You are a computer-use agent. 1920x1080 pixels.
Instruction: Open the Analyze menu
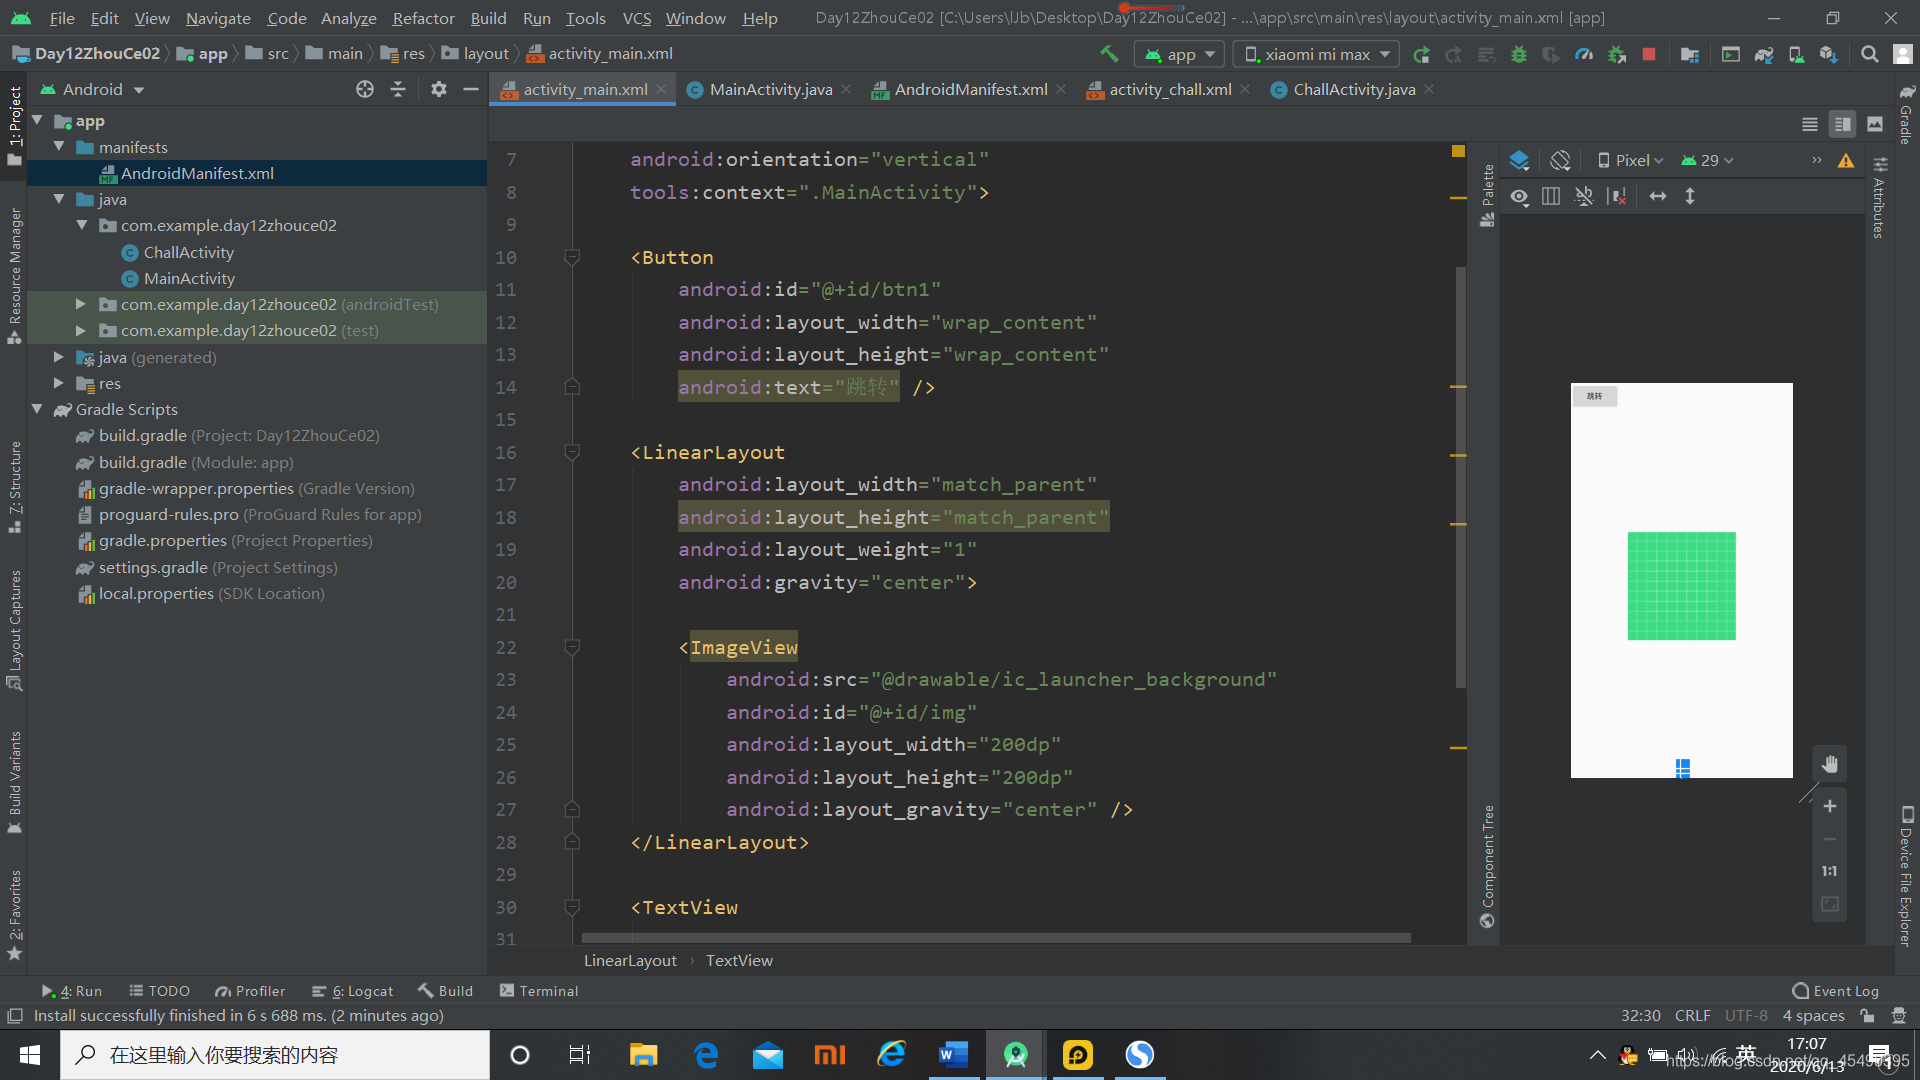[348, 18]
